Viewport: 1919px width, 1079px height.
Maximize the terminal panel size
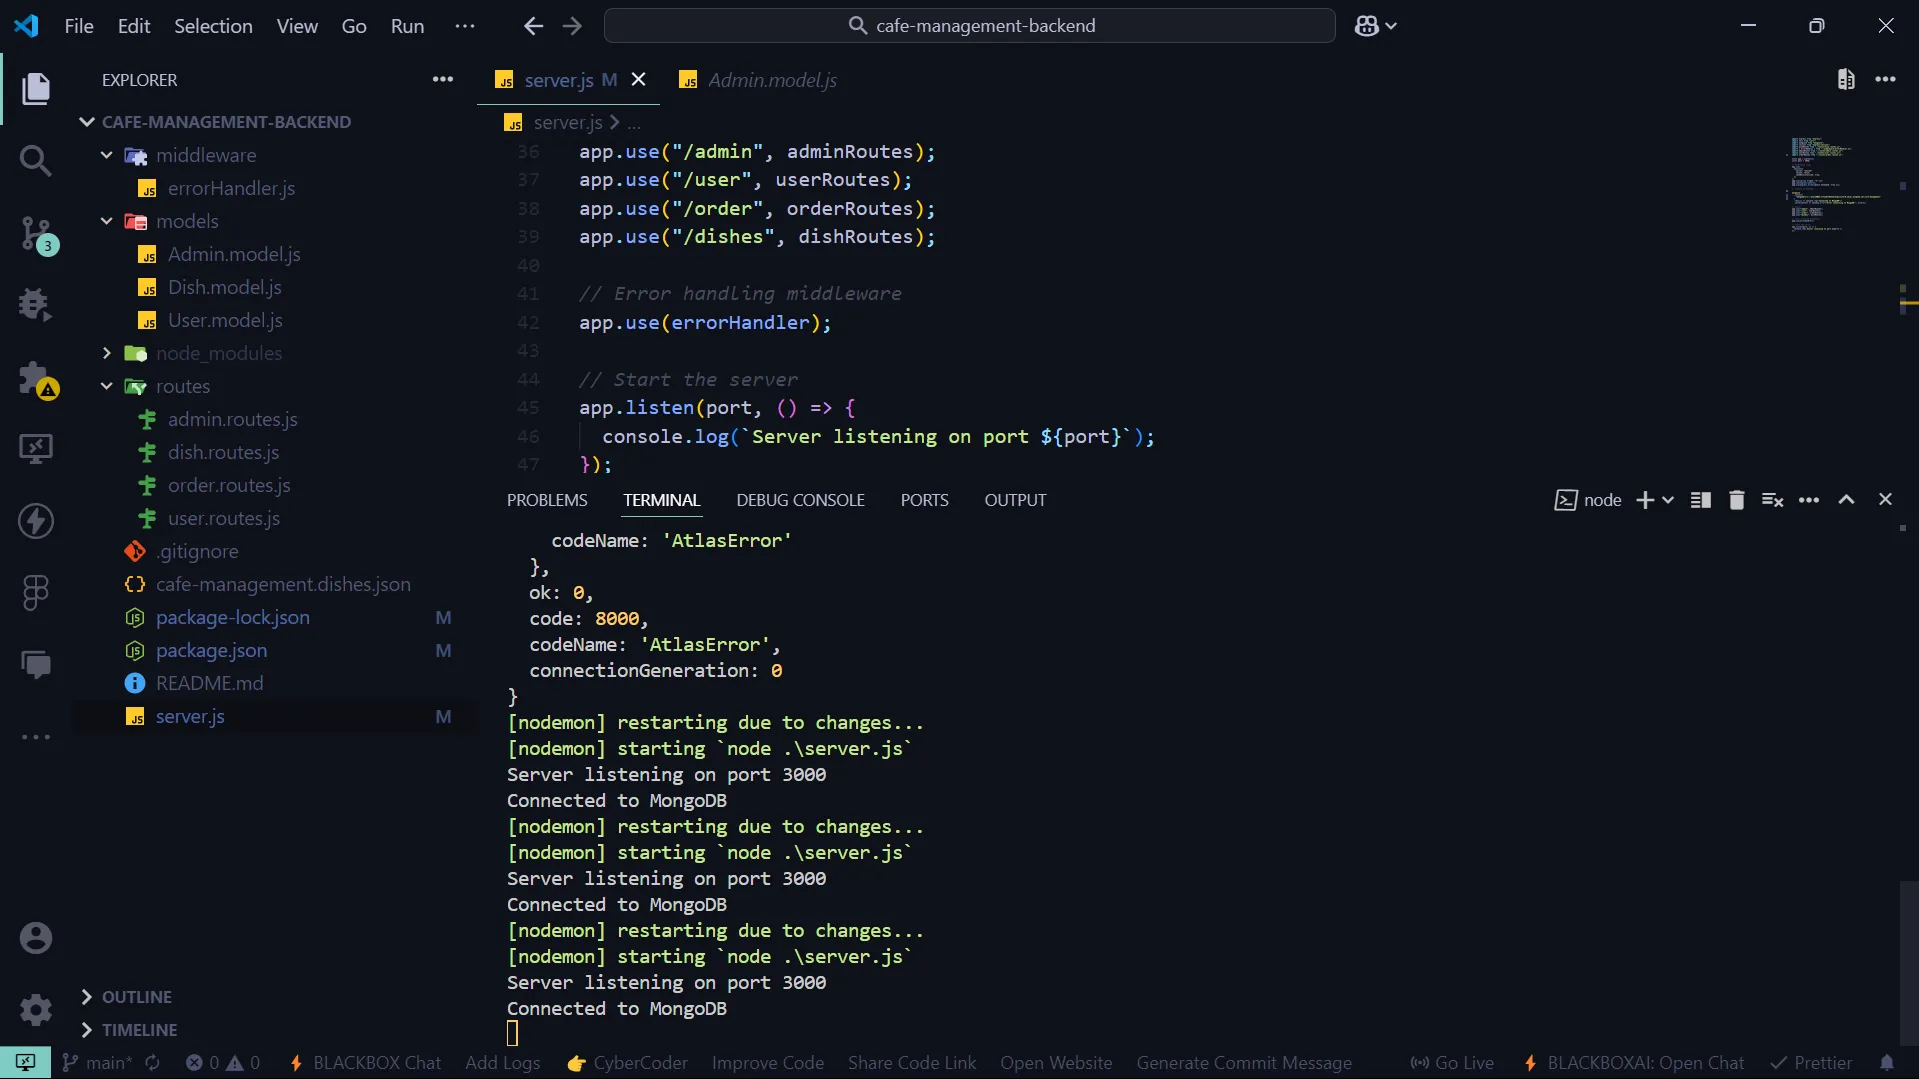click(x=1846, y=500)
